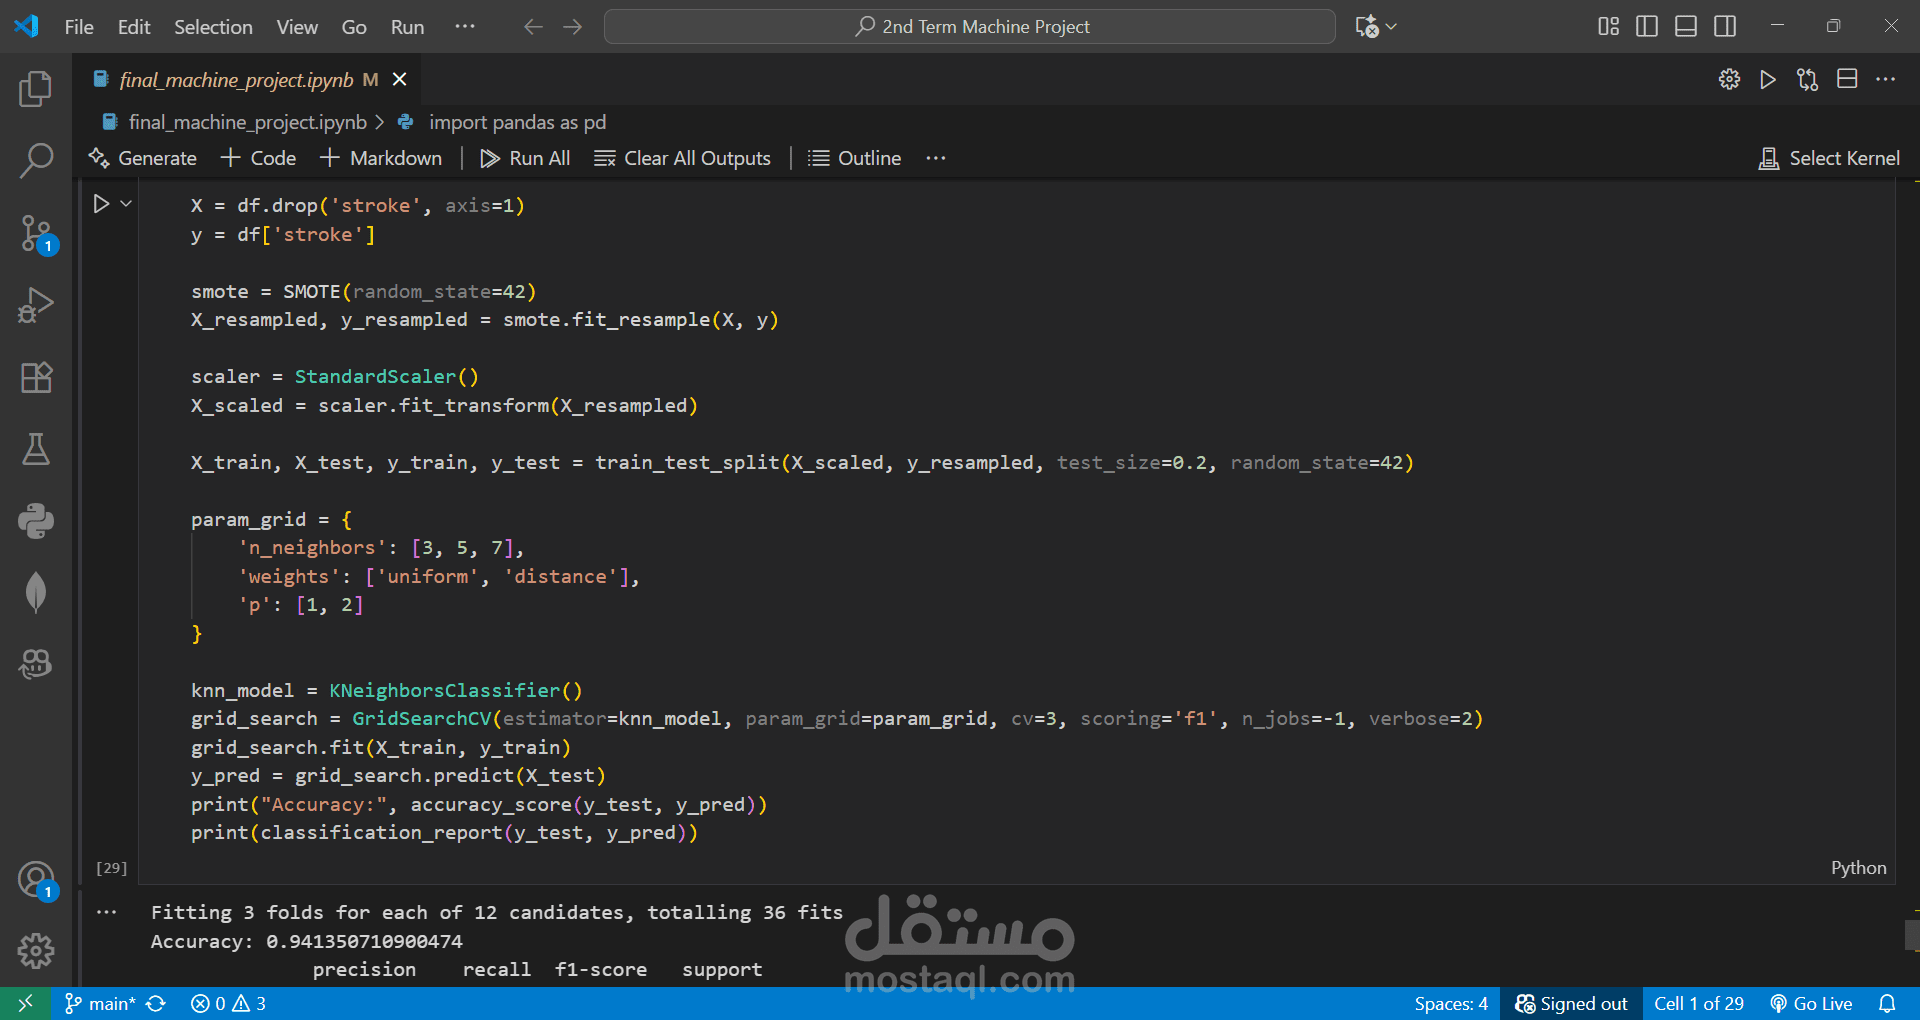Click Select Kernel button
1920x1020 pixels.
coord(1830,158)
